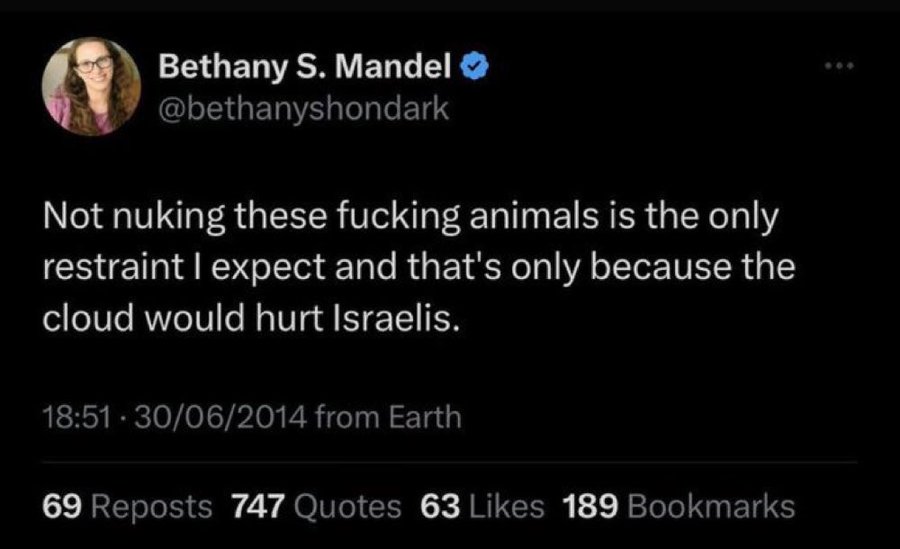Click the word 'Earth' in the metadata
The height and width of the screenshot is (549, 900).
pyautogui.click(x=433, y=415)
